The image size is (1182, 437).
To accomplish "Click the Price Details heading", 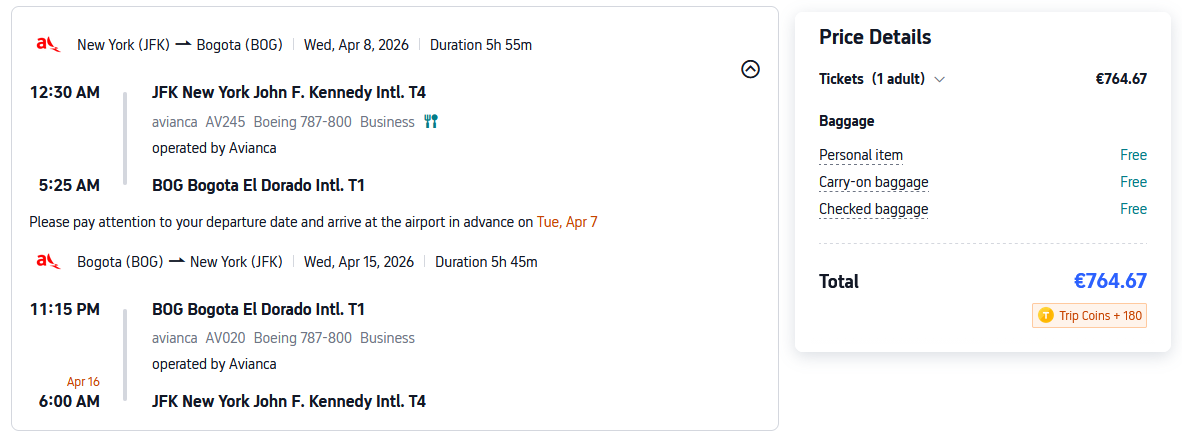I will [875, 37].
